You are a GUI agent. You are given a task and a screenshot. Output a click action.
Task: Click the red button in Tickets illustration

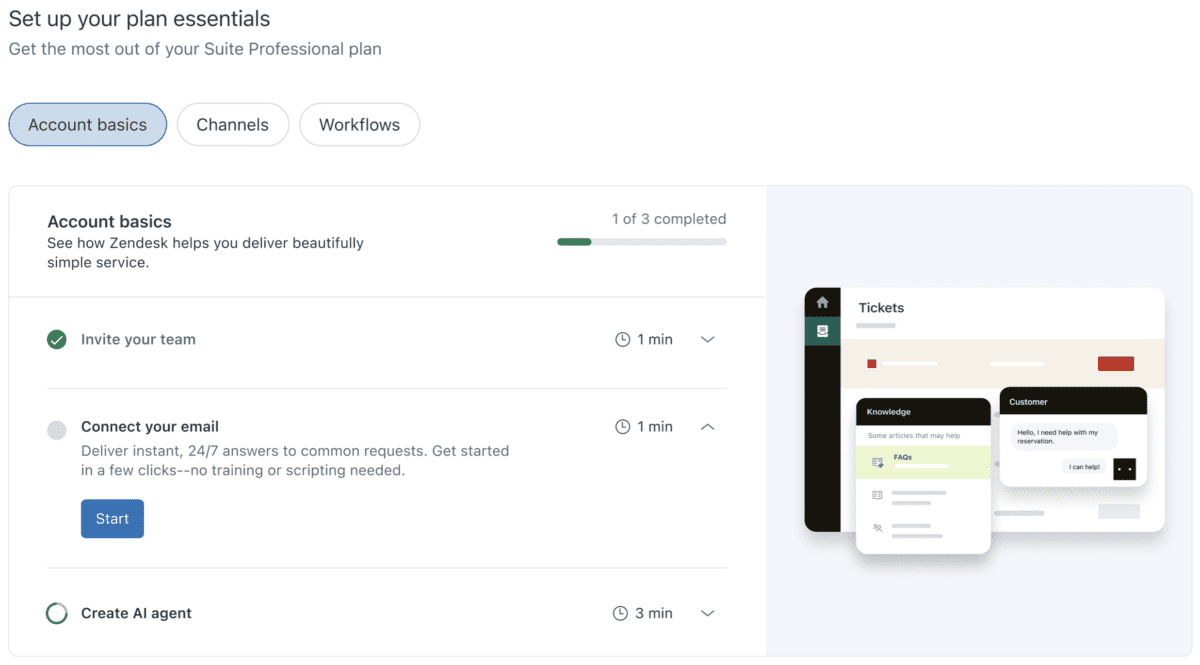pos(1116,363)
